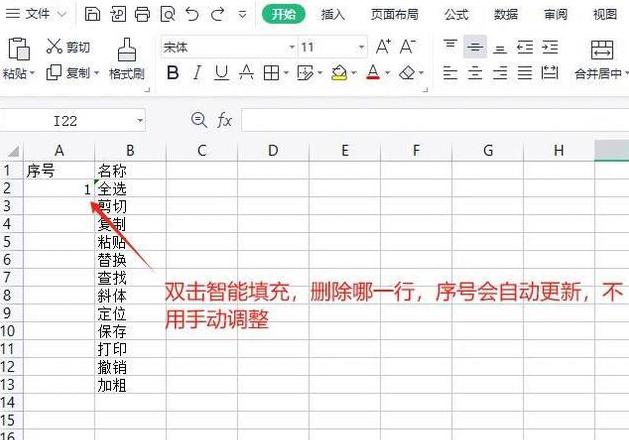Click the Save icon in quick access toolbar
The height and width of the screenshot is (440, 629).
coord(92,14)
